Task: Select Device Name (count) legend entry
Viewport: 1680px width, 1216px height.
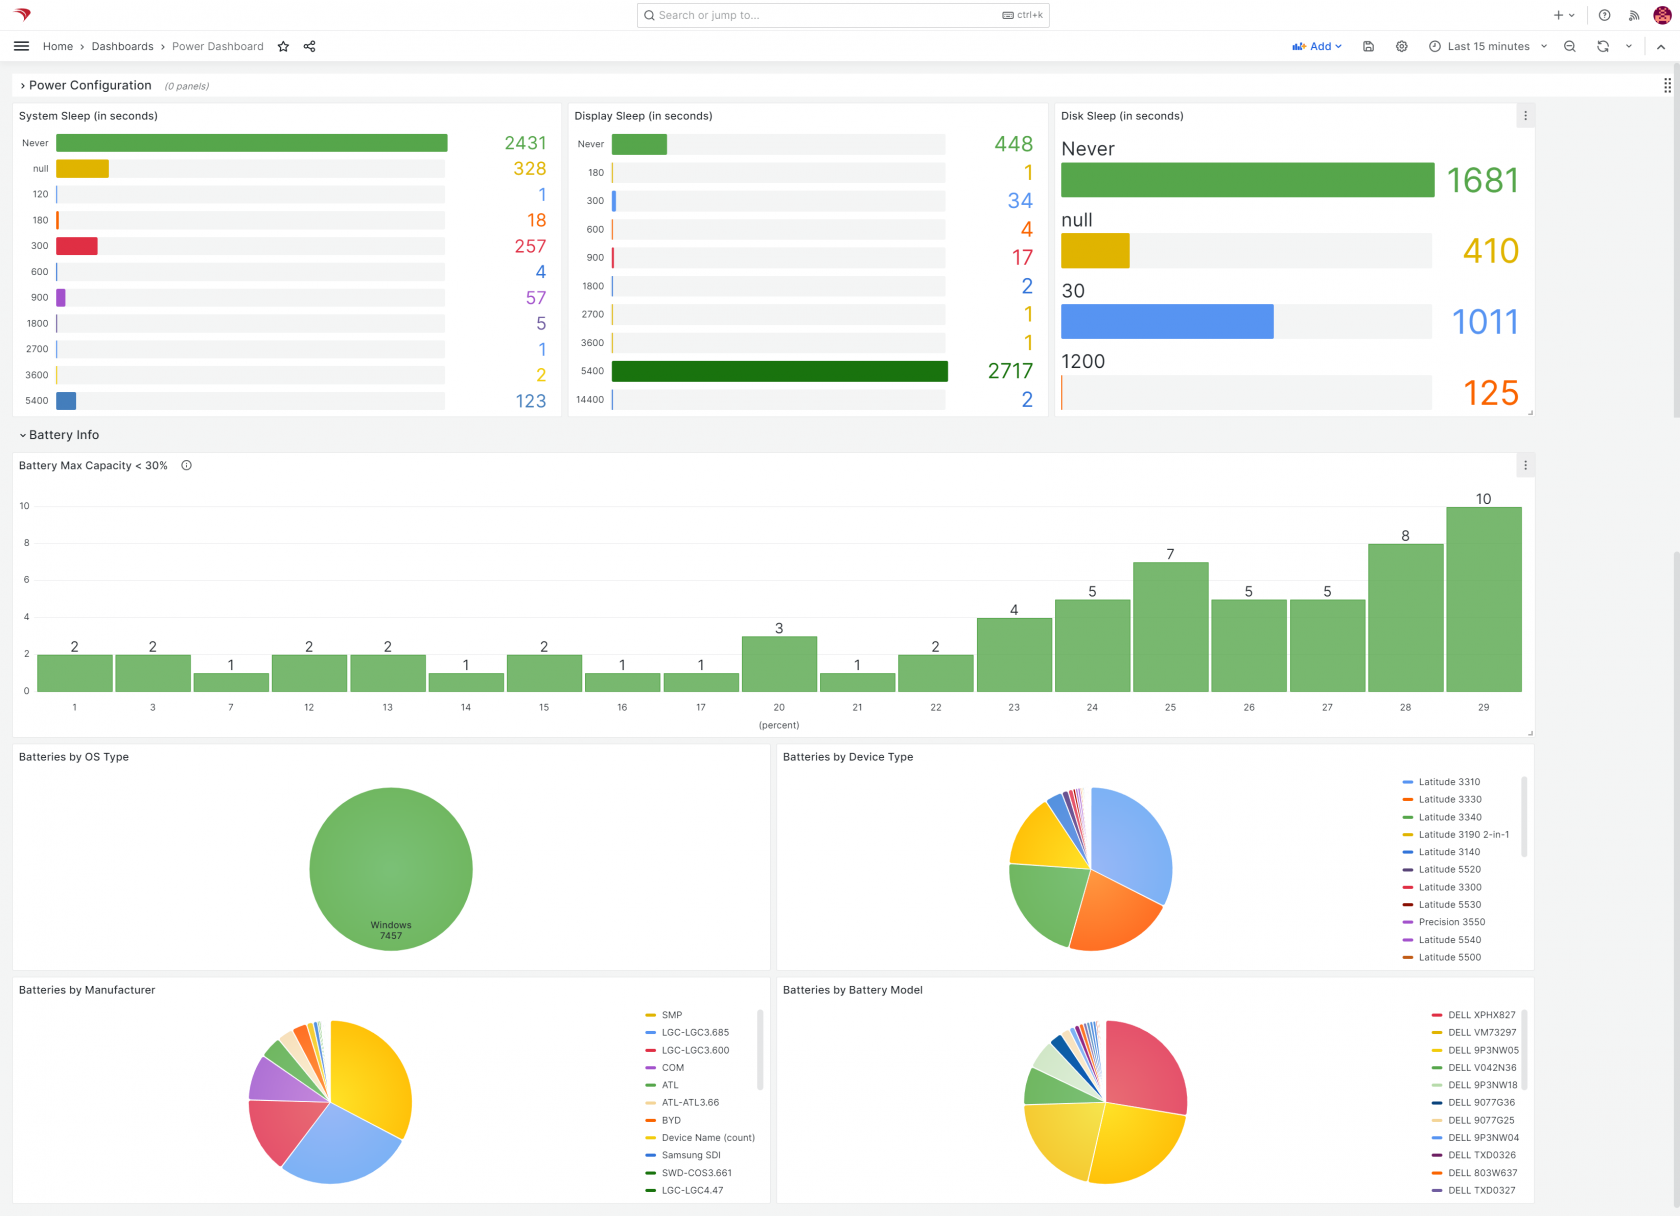Action: (708, 1138)
